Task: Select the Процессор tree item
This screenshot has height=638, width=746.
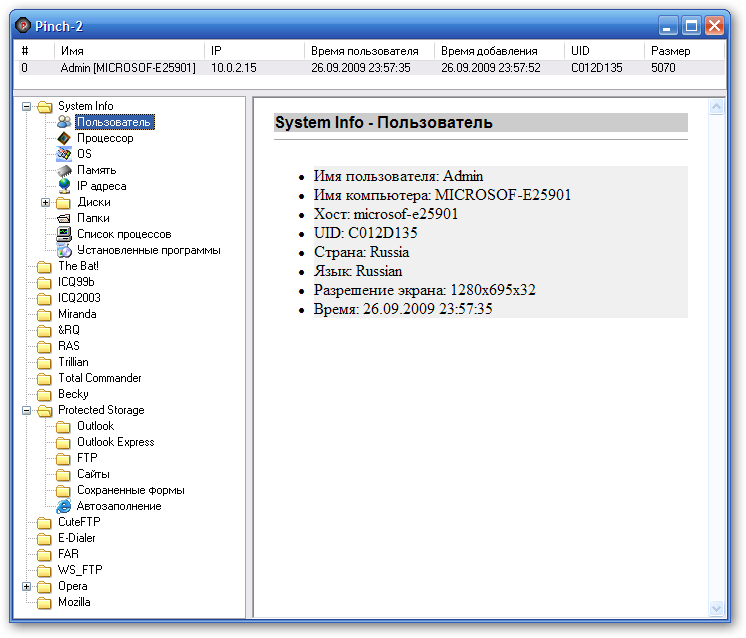Action: click(105, 138)
